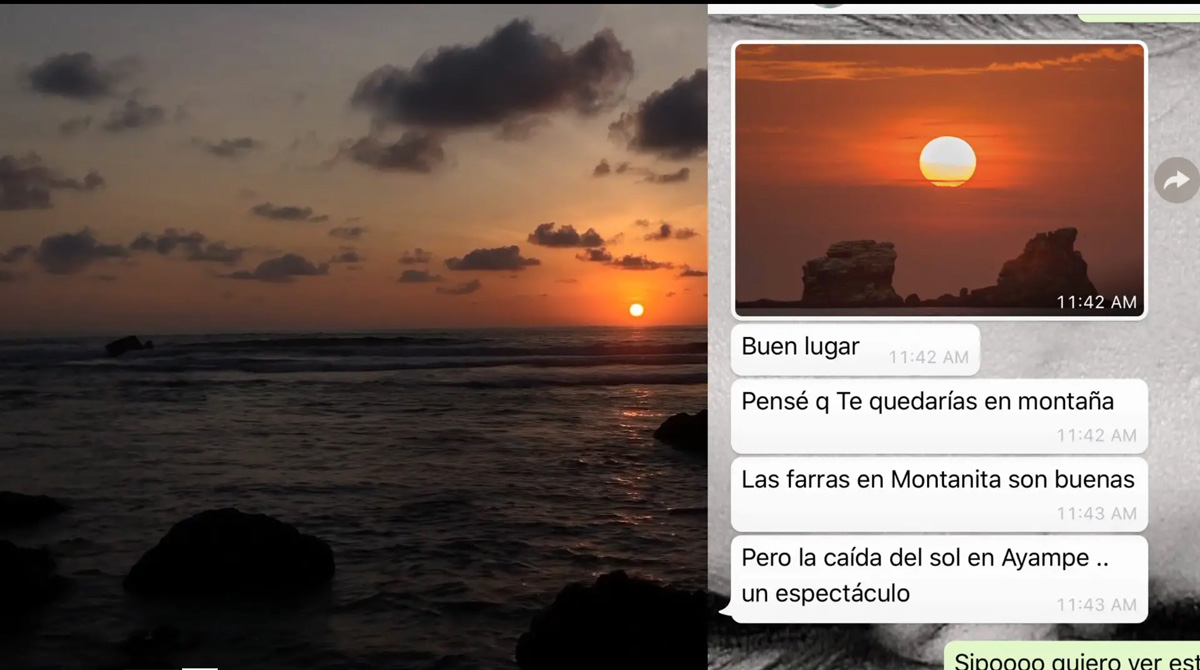Click the white marker at the video's bottom edge
This screenshot has width=1200, height=670.
click(199, 666)
